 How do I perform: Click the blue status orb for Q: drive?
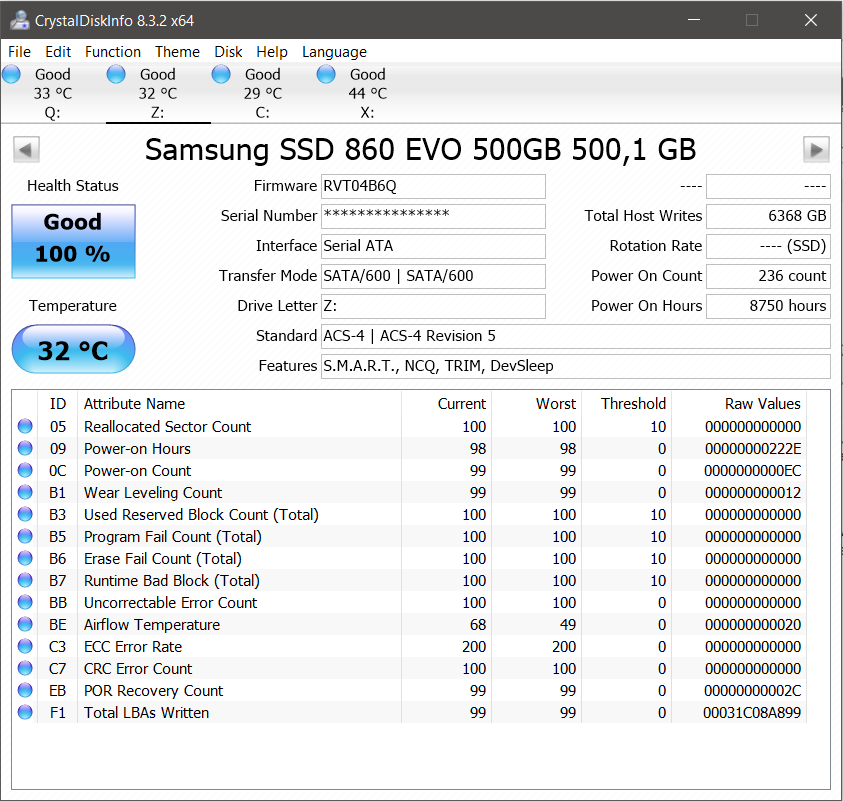(12, 74)
